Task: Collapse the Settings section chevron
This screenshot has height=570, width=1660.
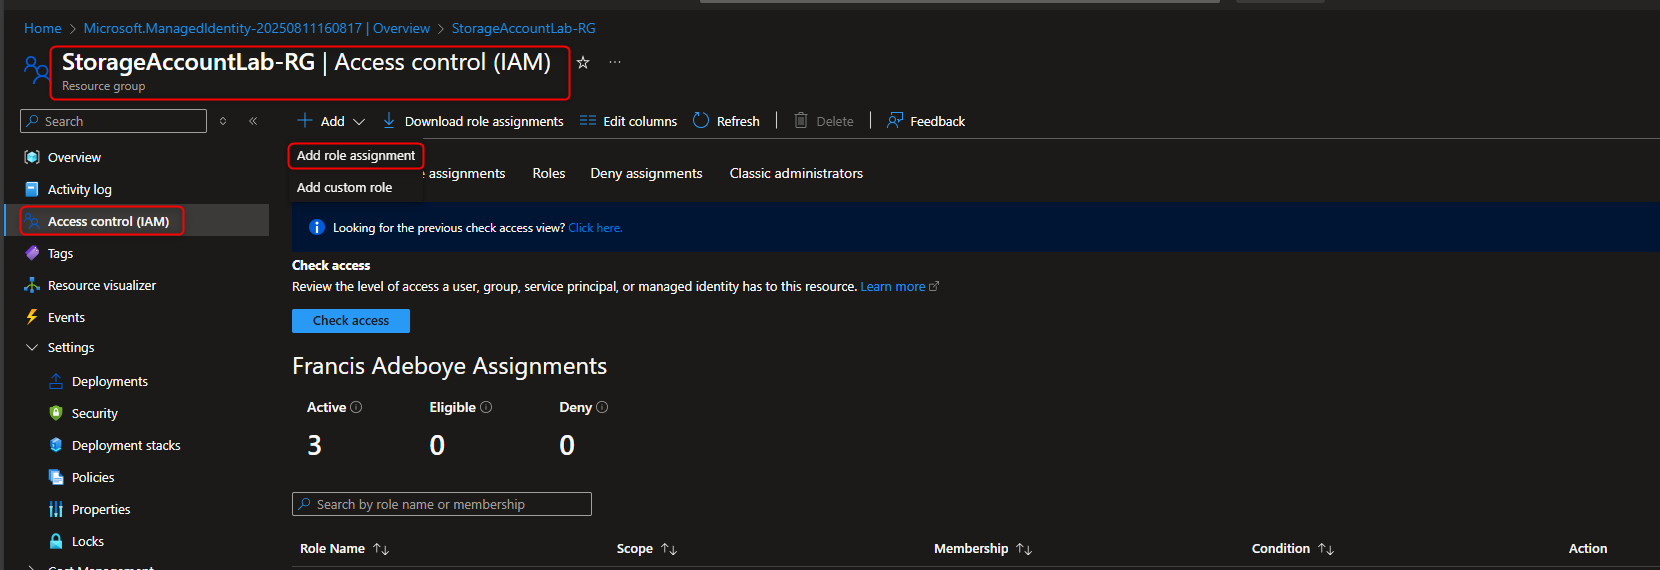Action: click(x=32, y=347)
